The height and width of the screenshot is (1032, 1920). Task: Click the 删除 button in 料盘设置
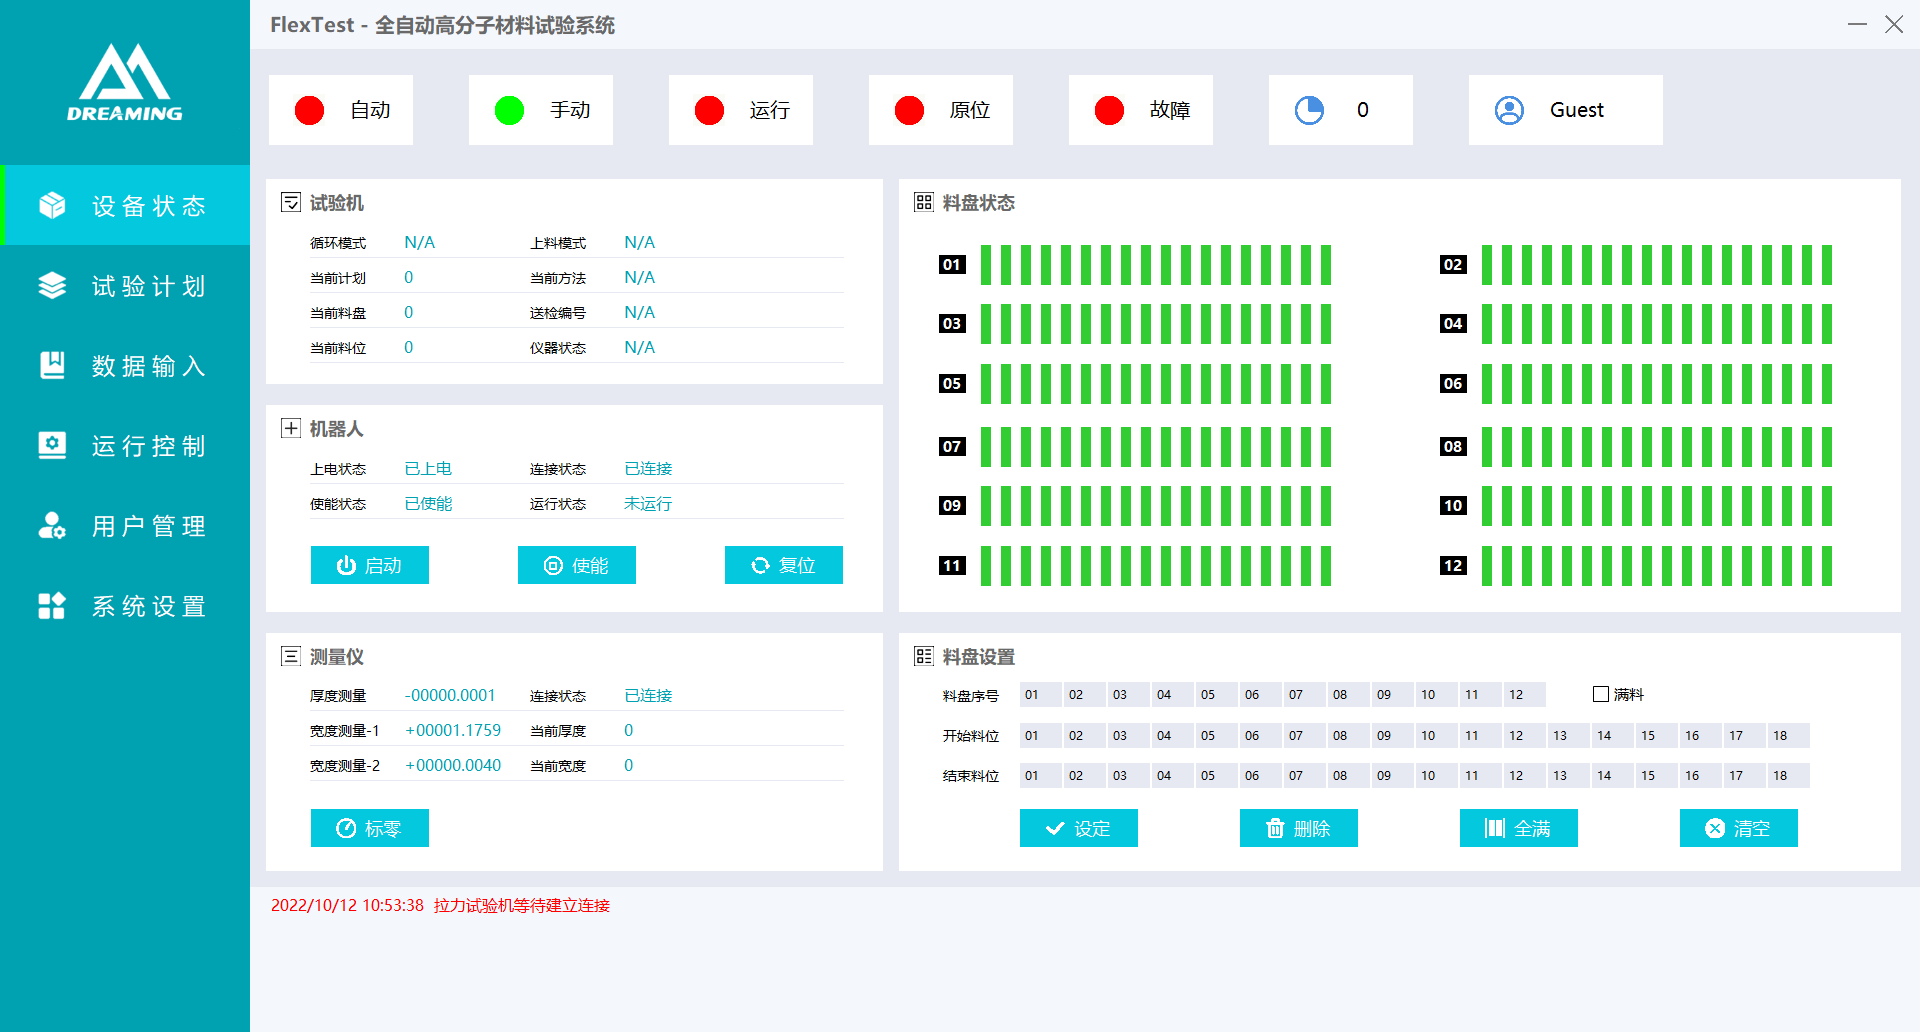1299,828
